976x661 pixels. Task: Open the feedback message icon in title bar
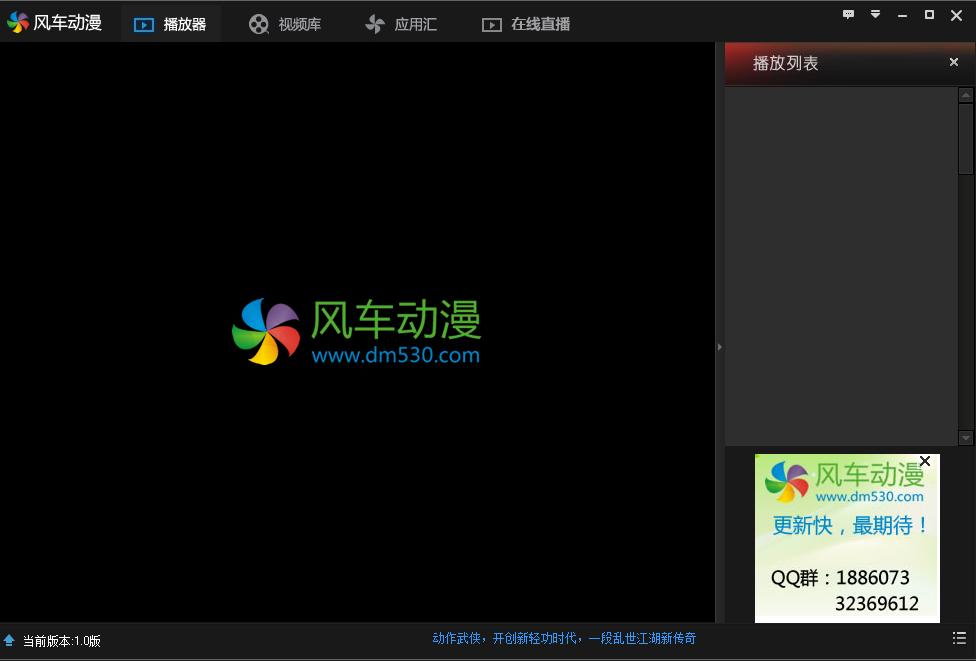[x=848, y=14]
